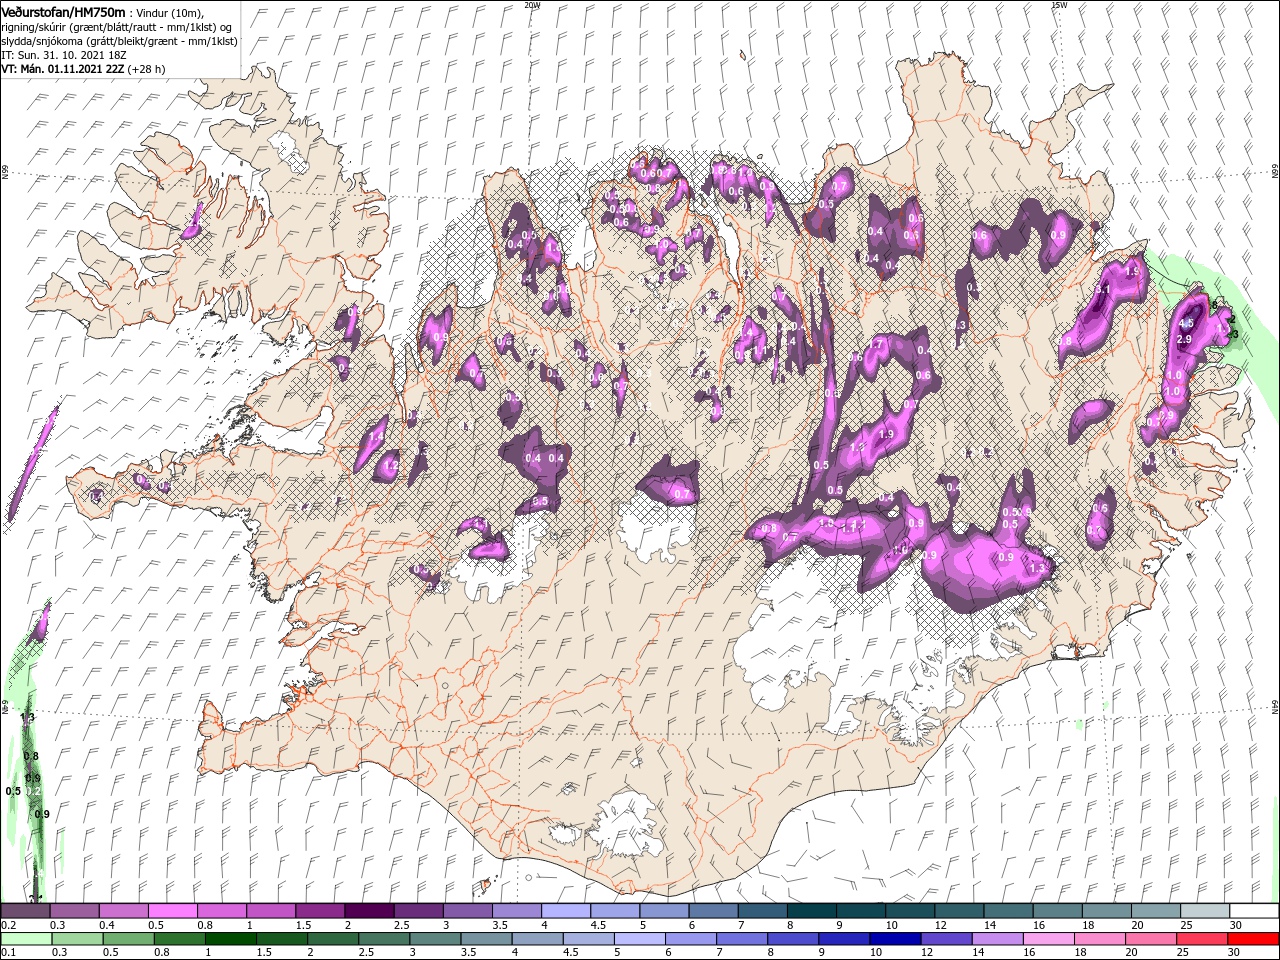Image resolution: width=1280 pixels, height=960 pixels.
Task: Select the 14 light purple swatch in lower legend
Action: click(996, 939)
